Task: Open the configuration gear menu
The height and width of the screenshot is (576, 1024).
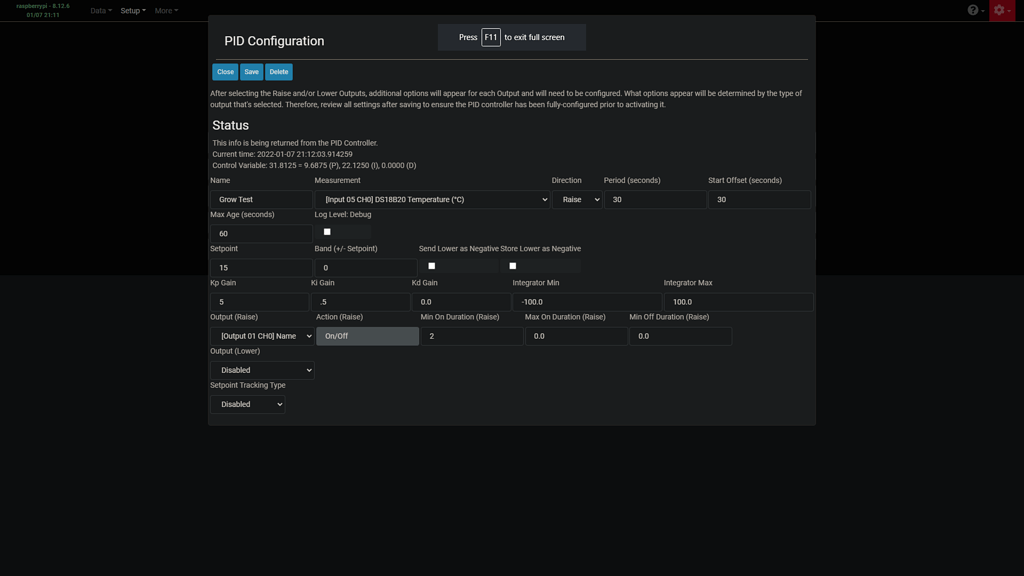Action: [x=1001, y=10]
